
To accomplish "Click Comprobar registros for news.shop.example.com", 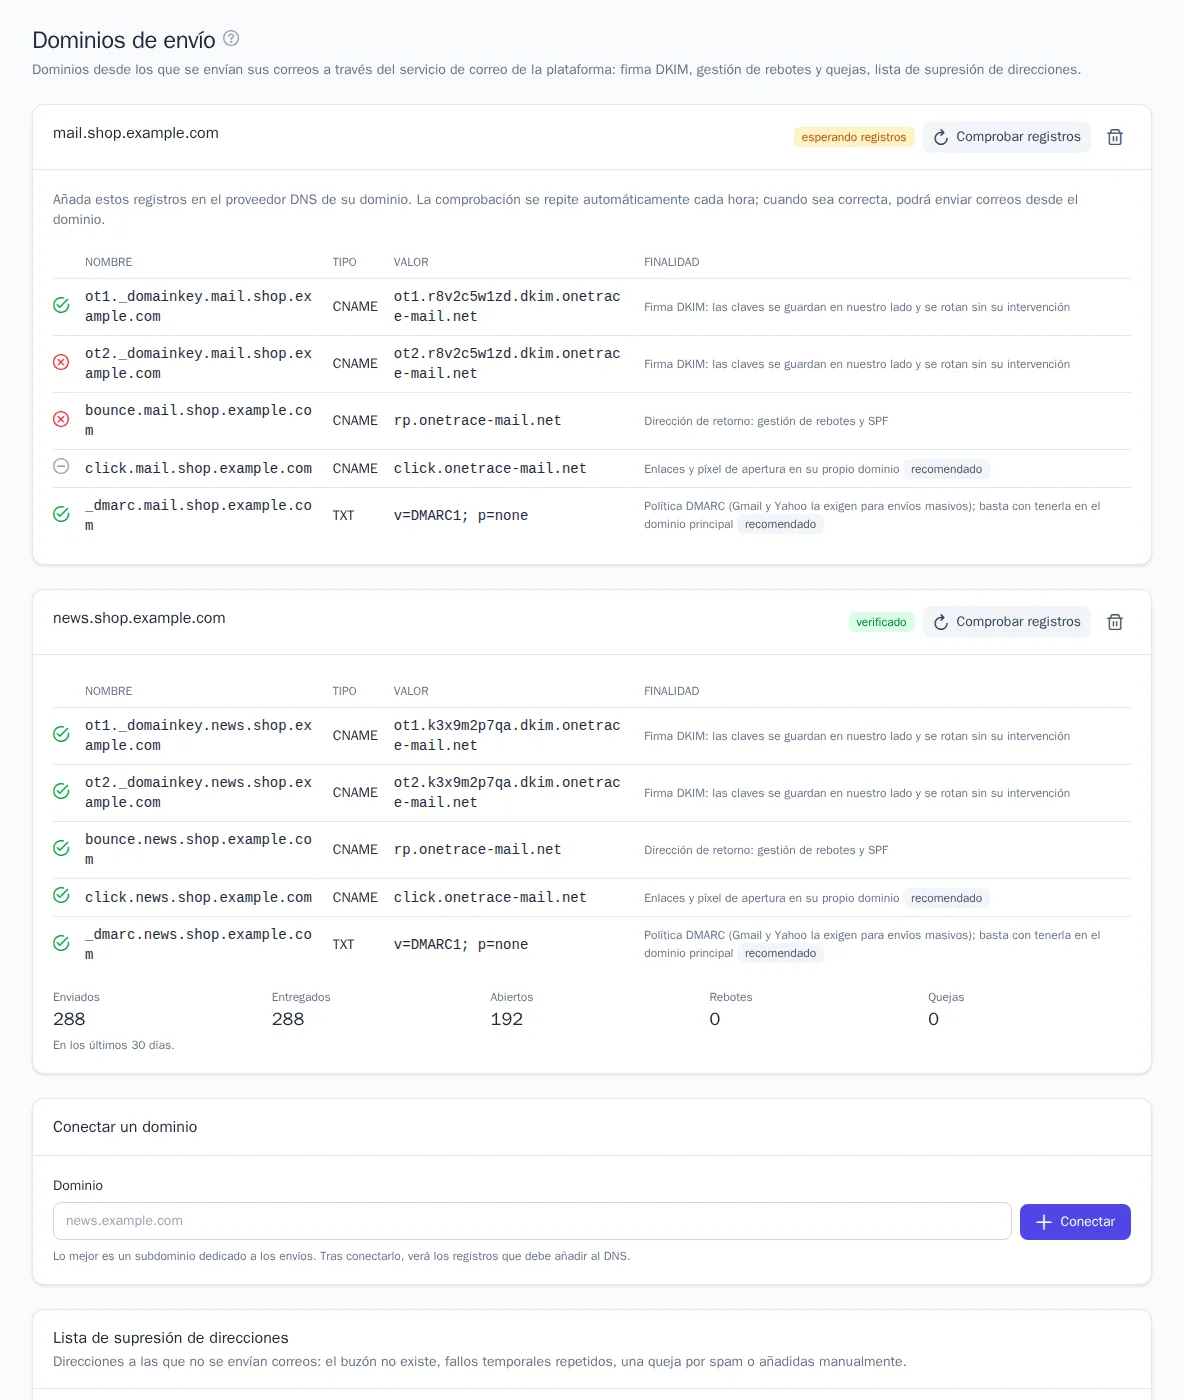I will (x=1007, y=622).
